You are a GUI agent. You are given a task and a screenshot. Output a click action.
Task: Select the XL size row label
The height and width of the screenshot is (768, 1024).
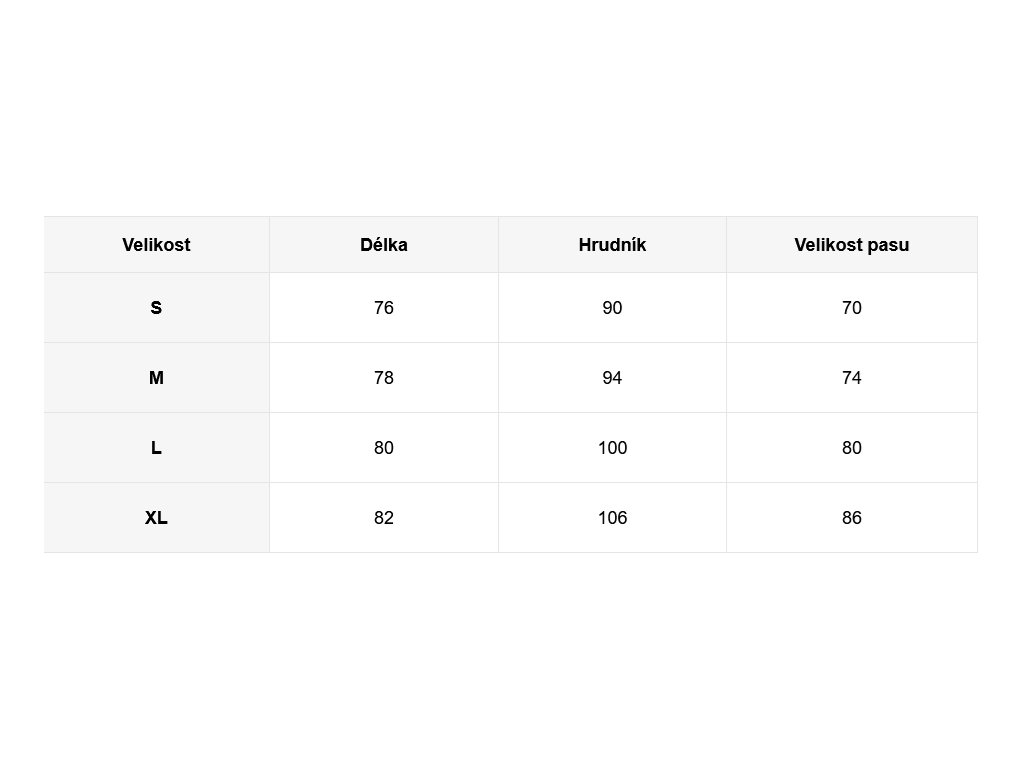pos(156,518)
